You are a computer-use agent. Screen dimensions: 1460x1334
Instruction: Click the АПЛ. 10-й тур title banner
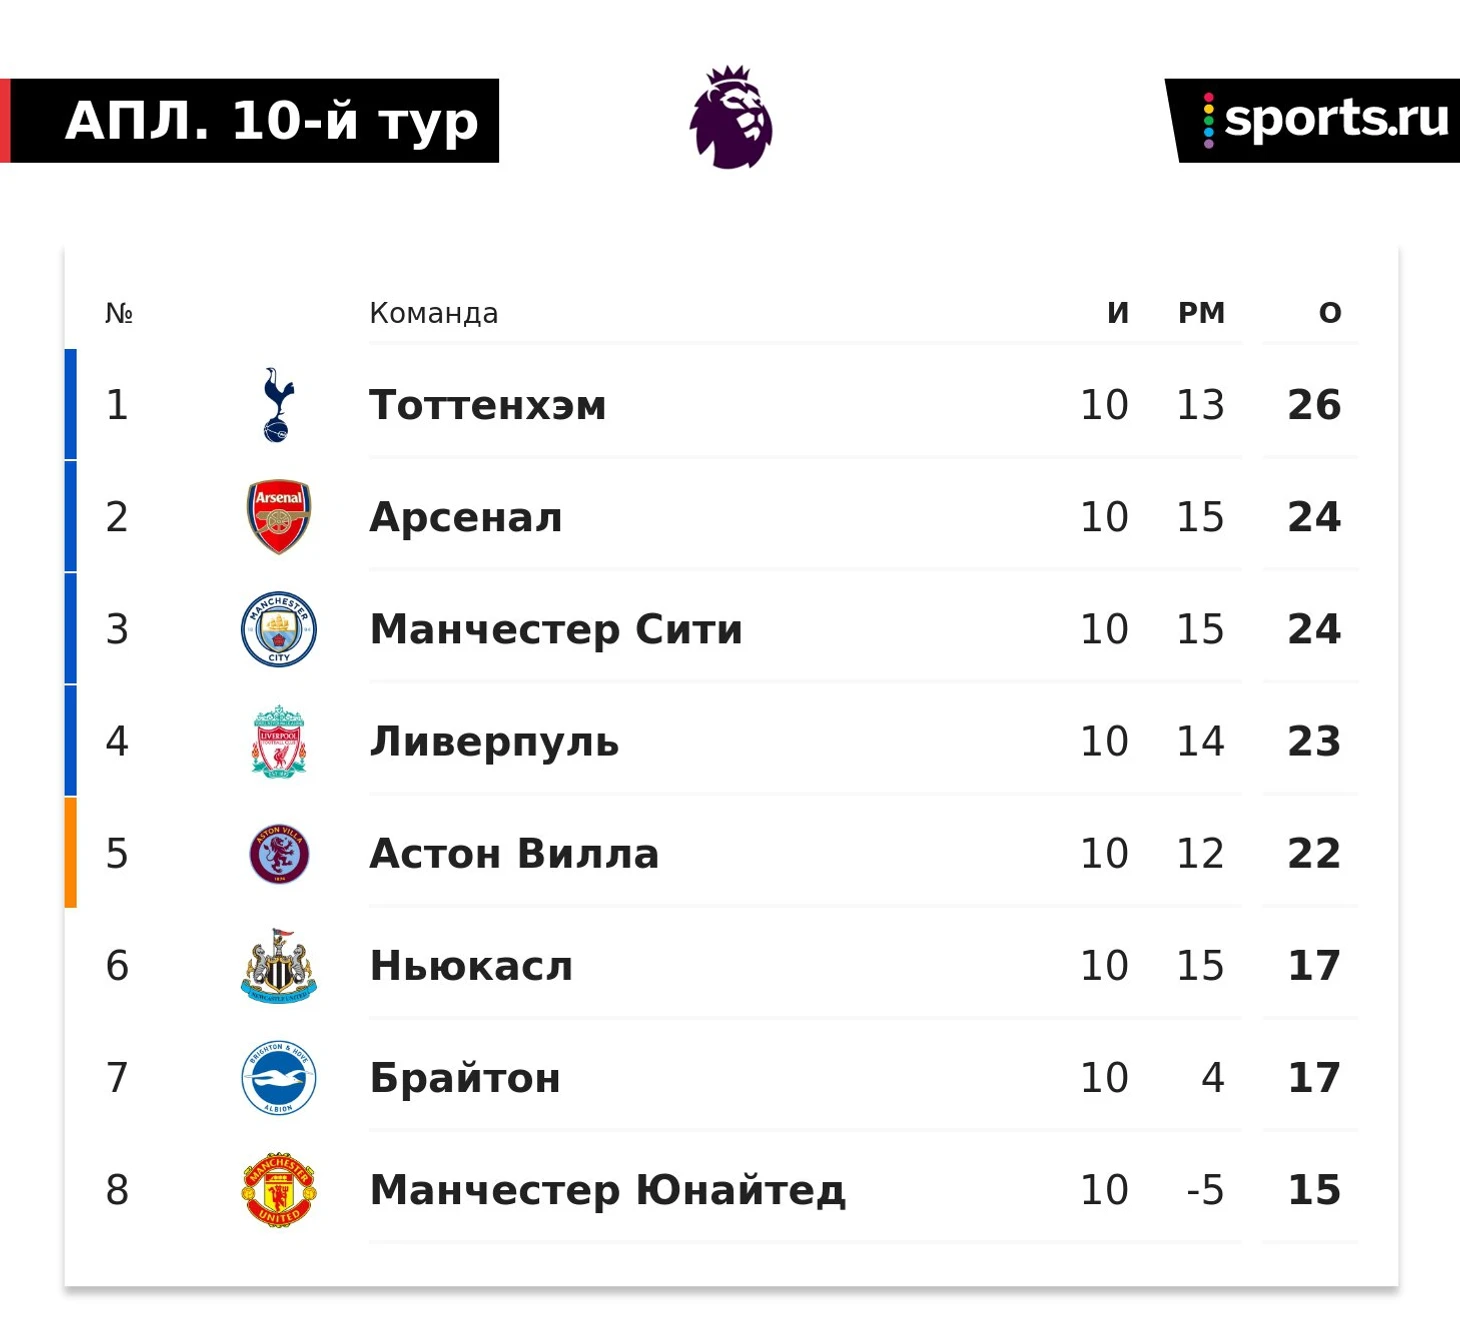(x=250, y=121)
